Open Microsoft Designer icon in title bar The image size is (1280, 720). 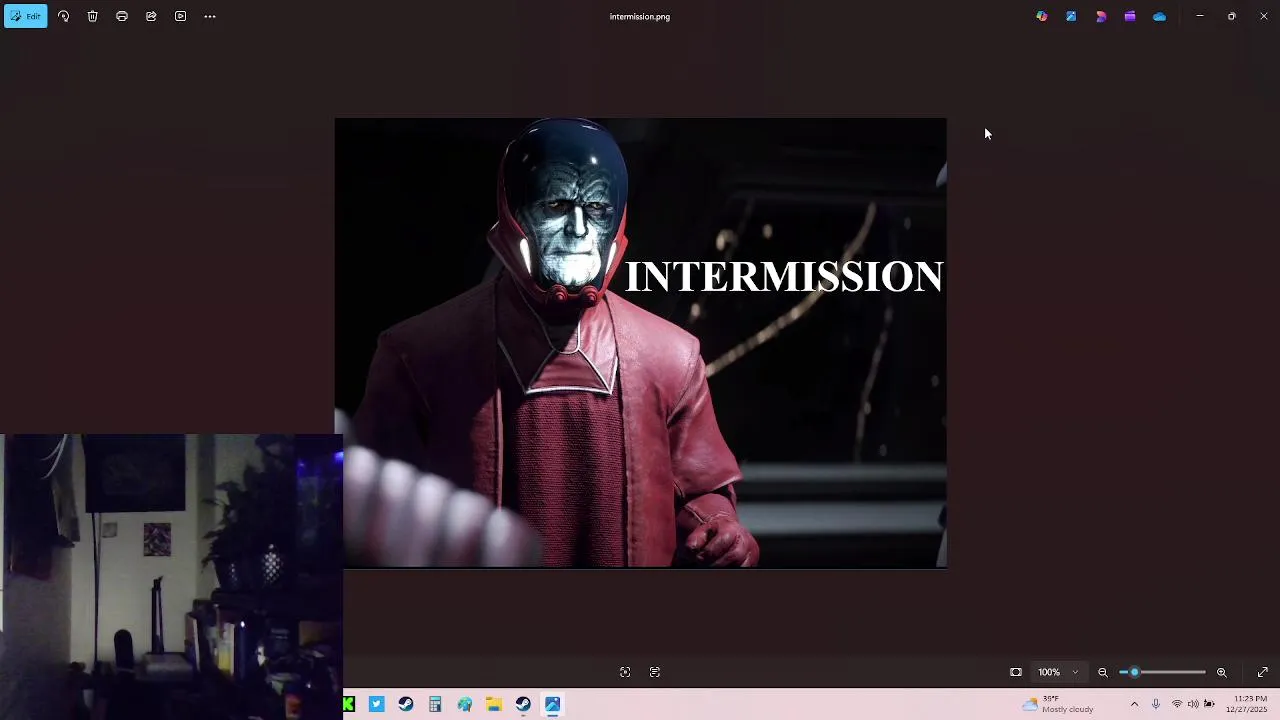(x=1042, y=16)
